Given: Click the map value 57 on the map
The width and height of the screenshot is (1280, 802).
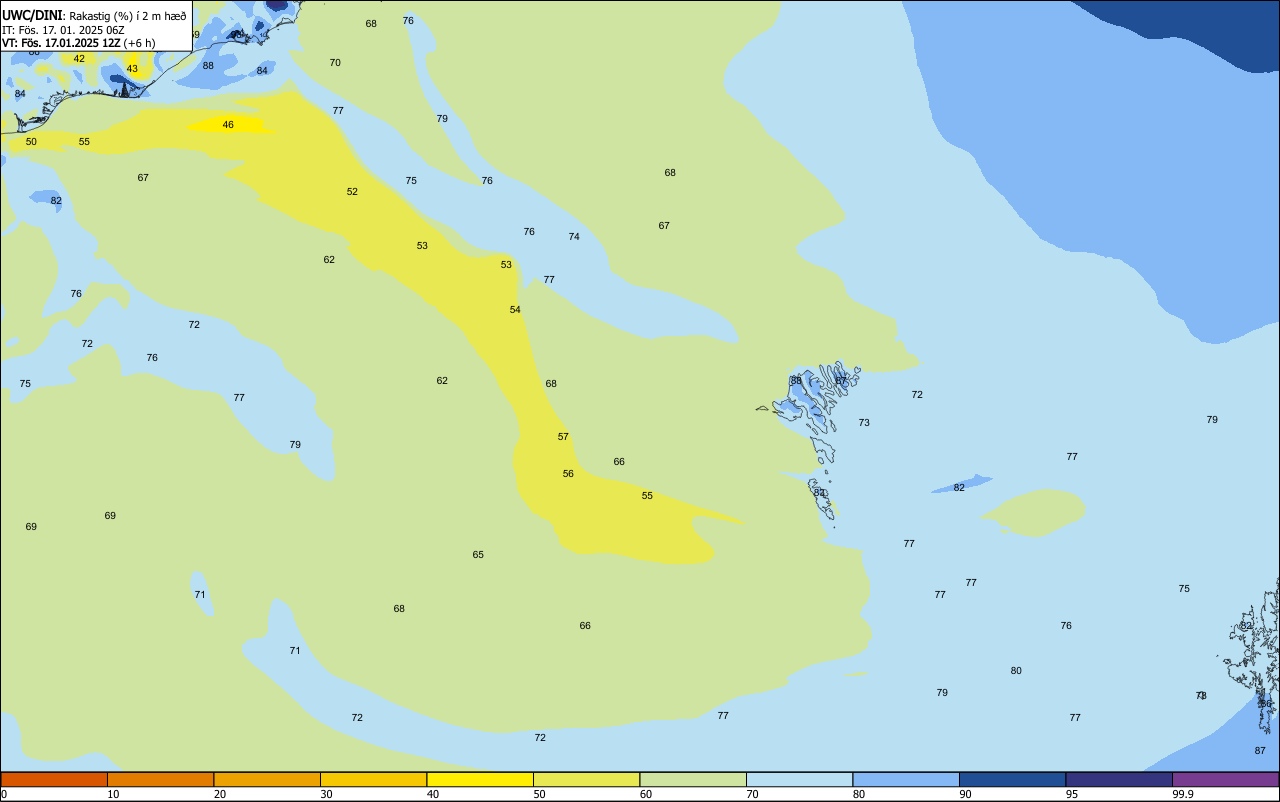Looking at the screenshot, I should click(563, 437).
